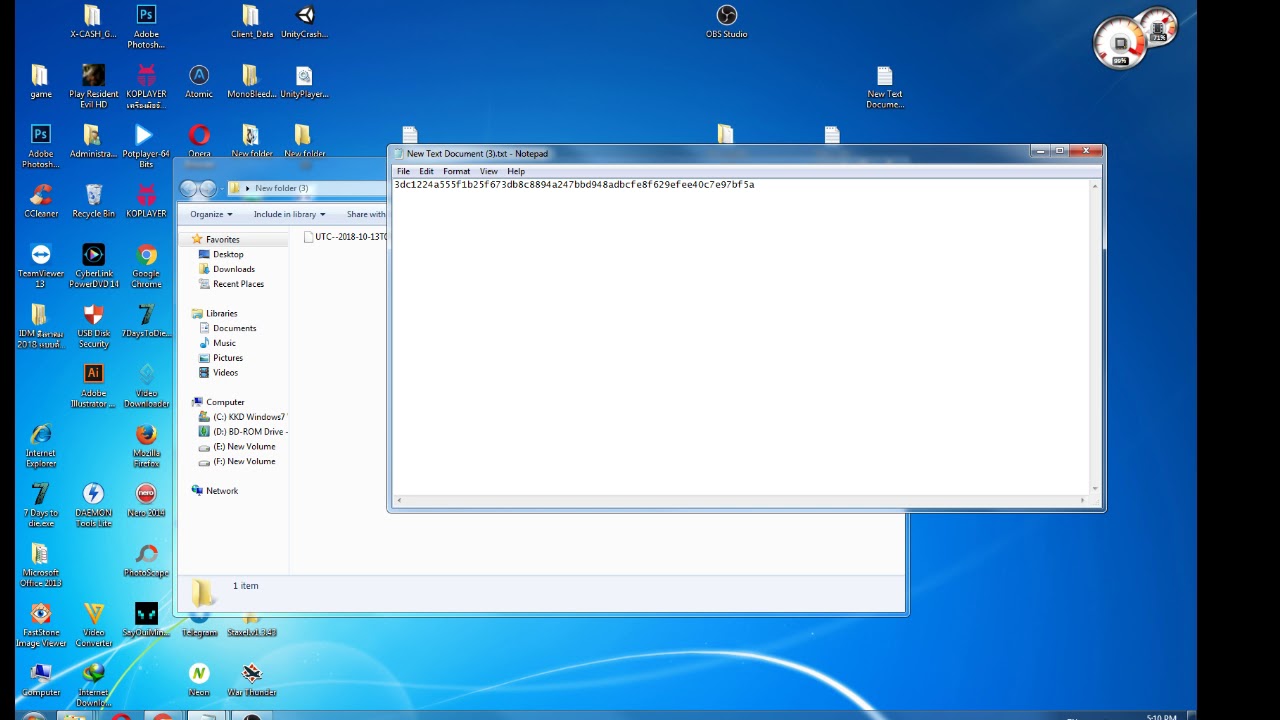Screen dimensions: 1280x720
Task: Select Desktop under Favorites
Action: pos(228,254)
